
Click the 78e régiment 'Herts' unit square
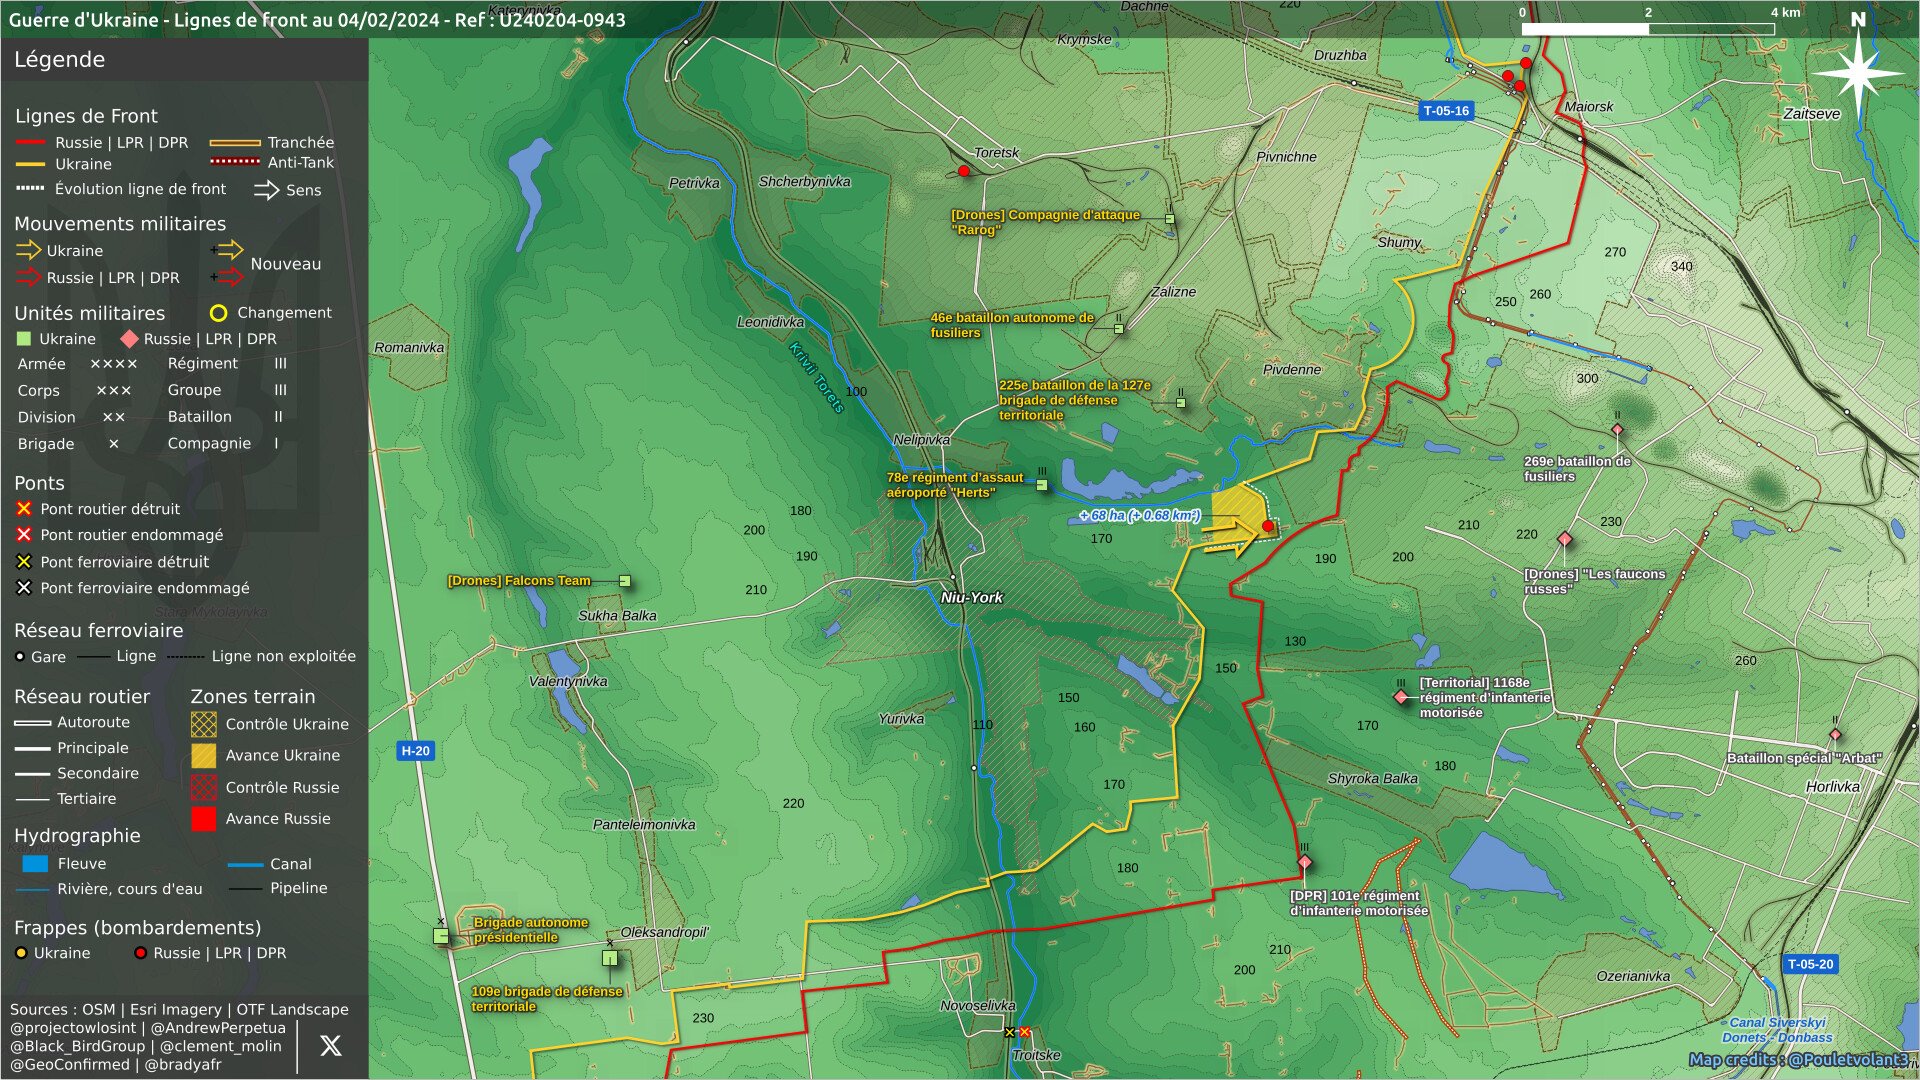pos(1042,485)
